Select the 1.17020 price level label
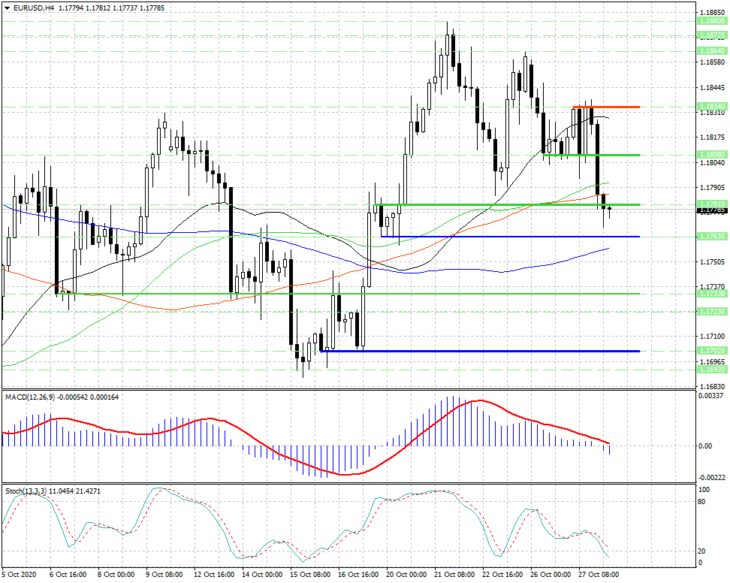The width and height of the screenshot is (730, 583). 713,351
